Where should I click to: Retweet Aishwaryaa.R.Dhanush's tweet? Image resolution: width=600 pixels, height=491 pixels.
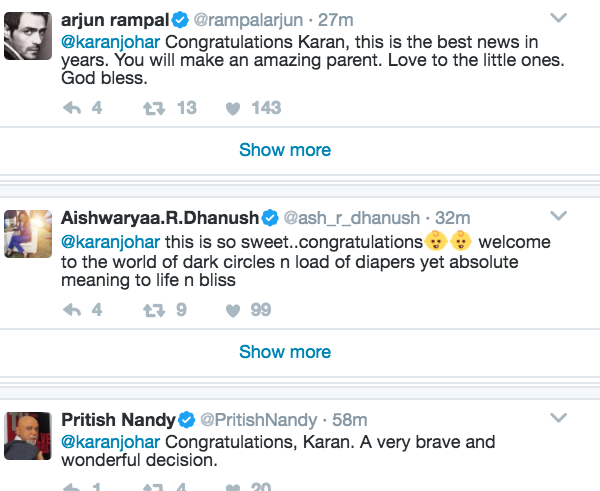click(155, 310)
